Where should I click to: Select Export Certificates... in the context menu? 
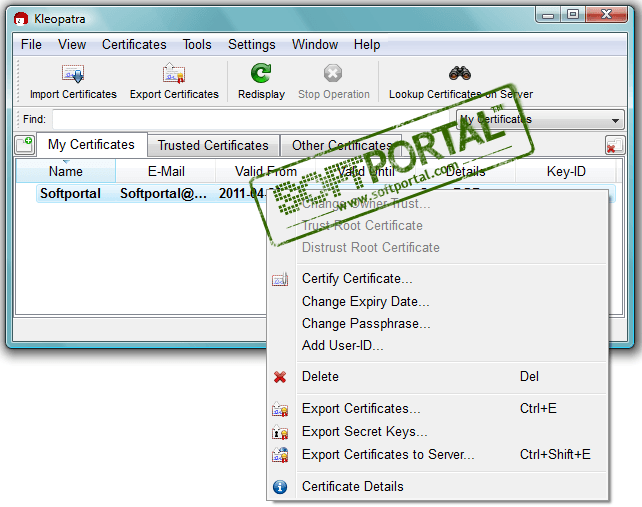(x=437, y=408)
